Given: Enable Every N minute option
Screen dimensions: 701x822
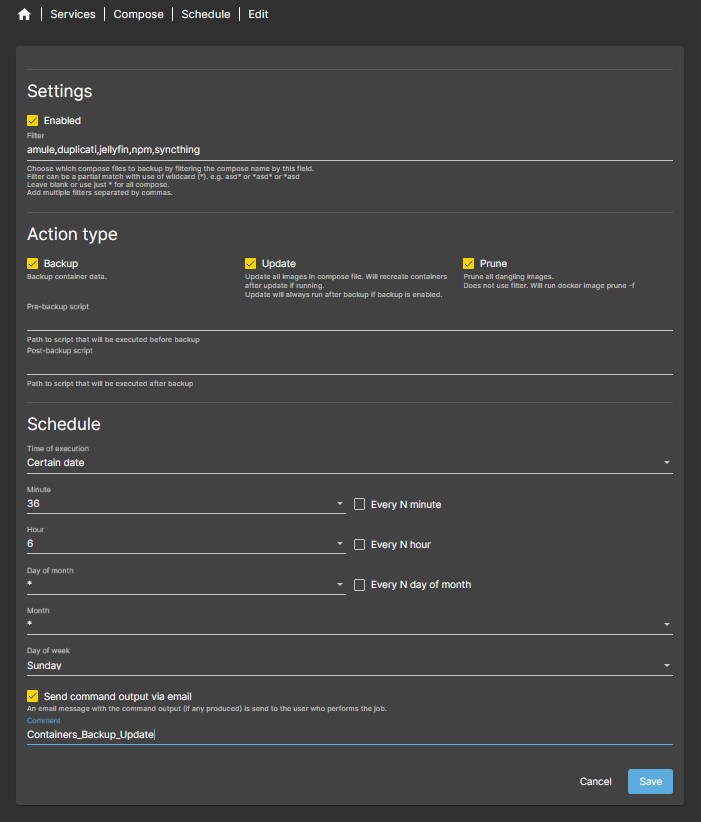Looking at the screenshot, I should click(360, 505).
